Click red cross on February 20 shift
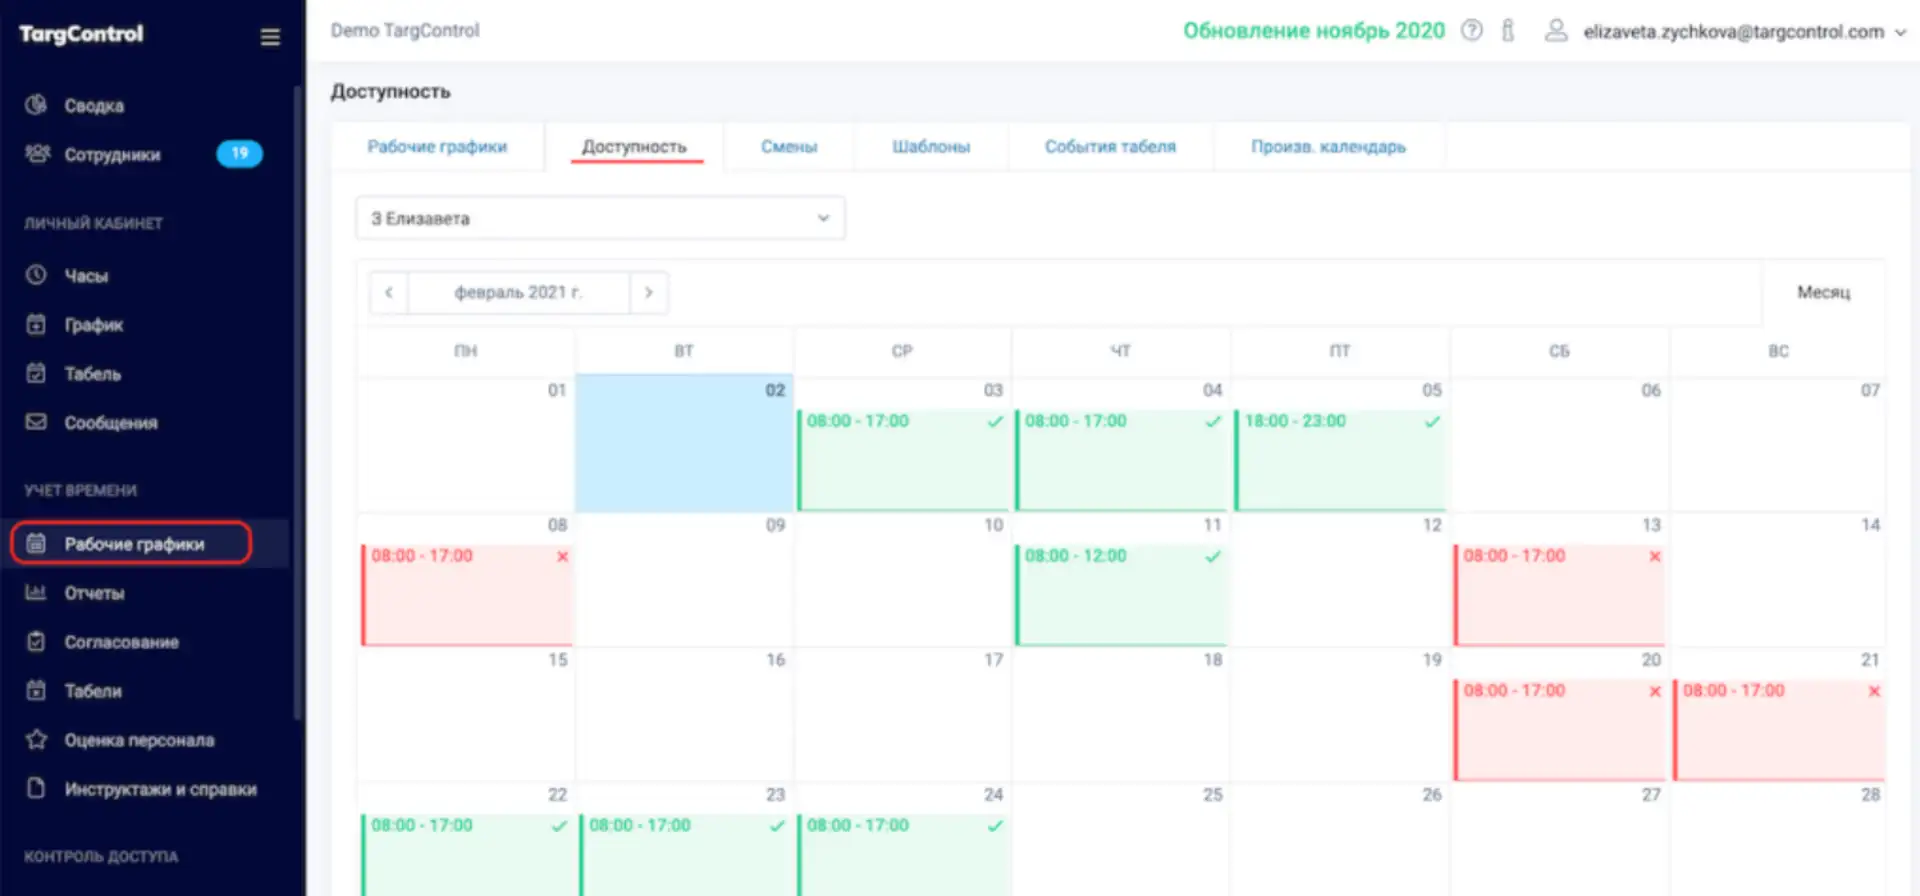 coord(1655,691)
